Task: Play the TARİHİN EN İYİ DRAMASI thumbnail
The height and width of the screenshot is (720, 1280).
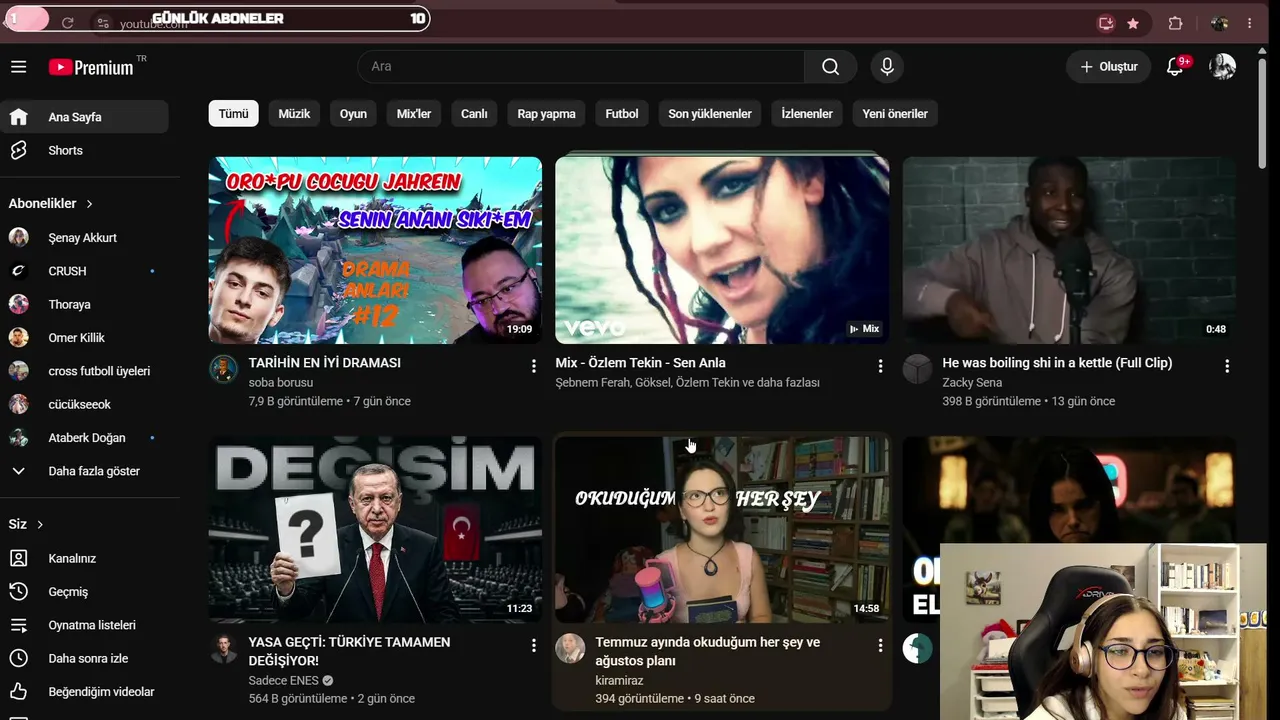Action: pyautogui.click(x=375, y=250)
